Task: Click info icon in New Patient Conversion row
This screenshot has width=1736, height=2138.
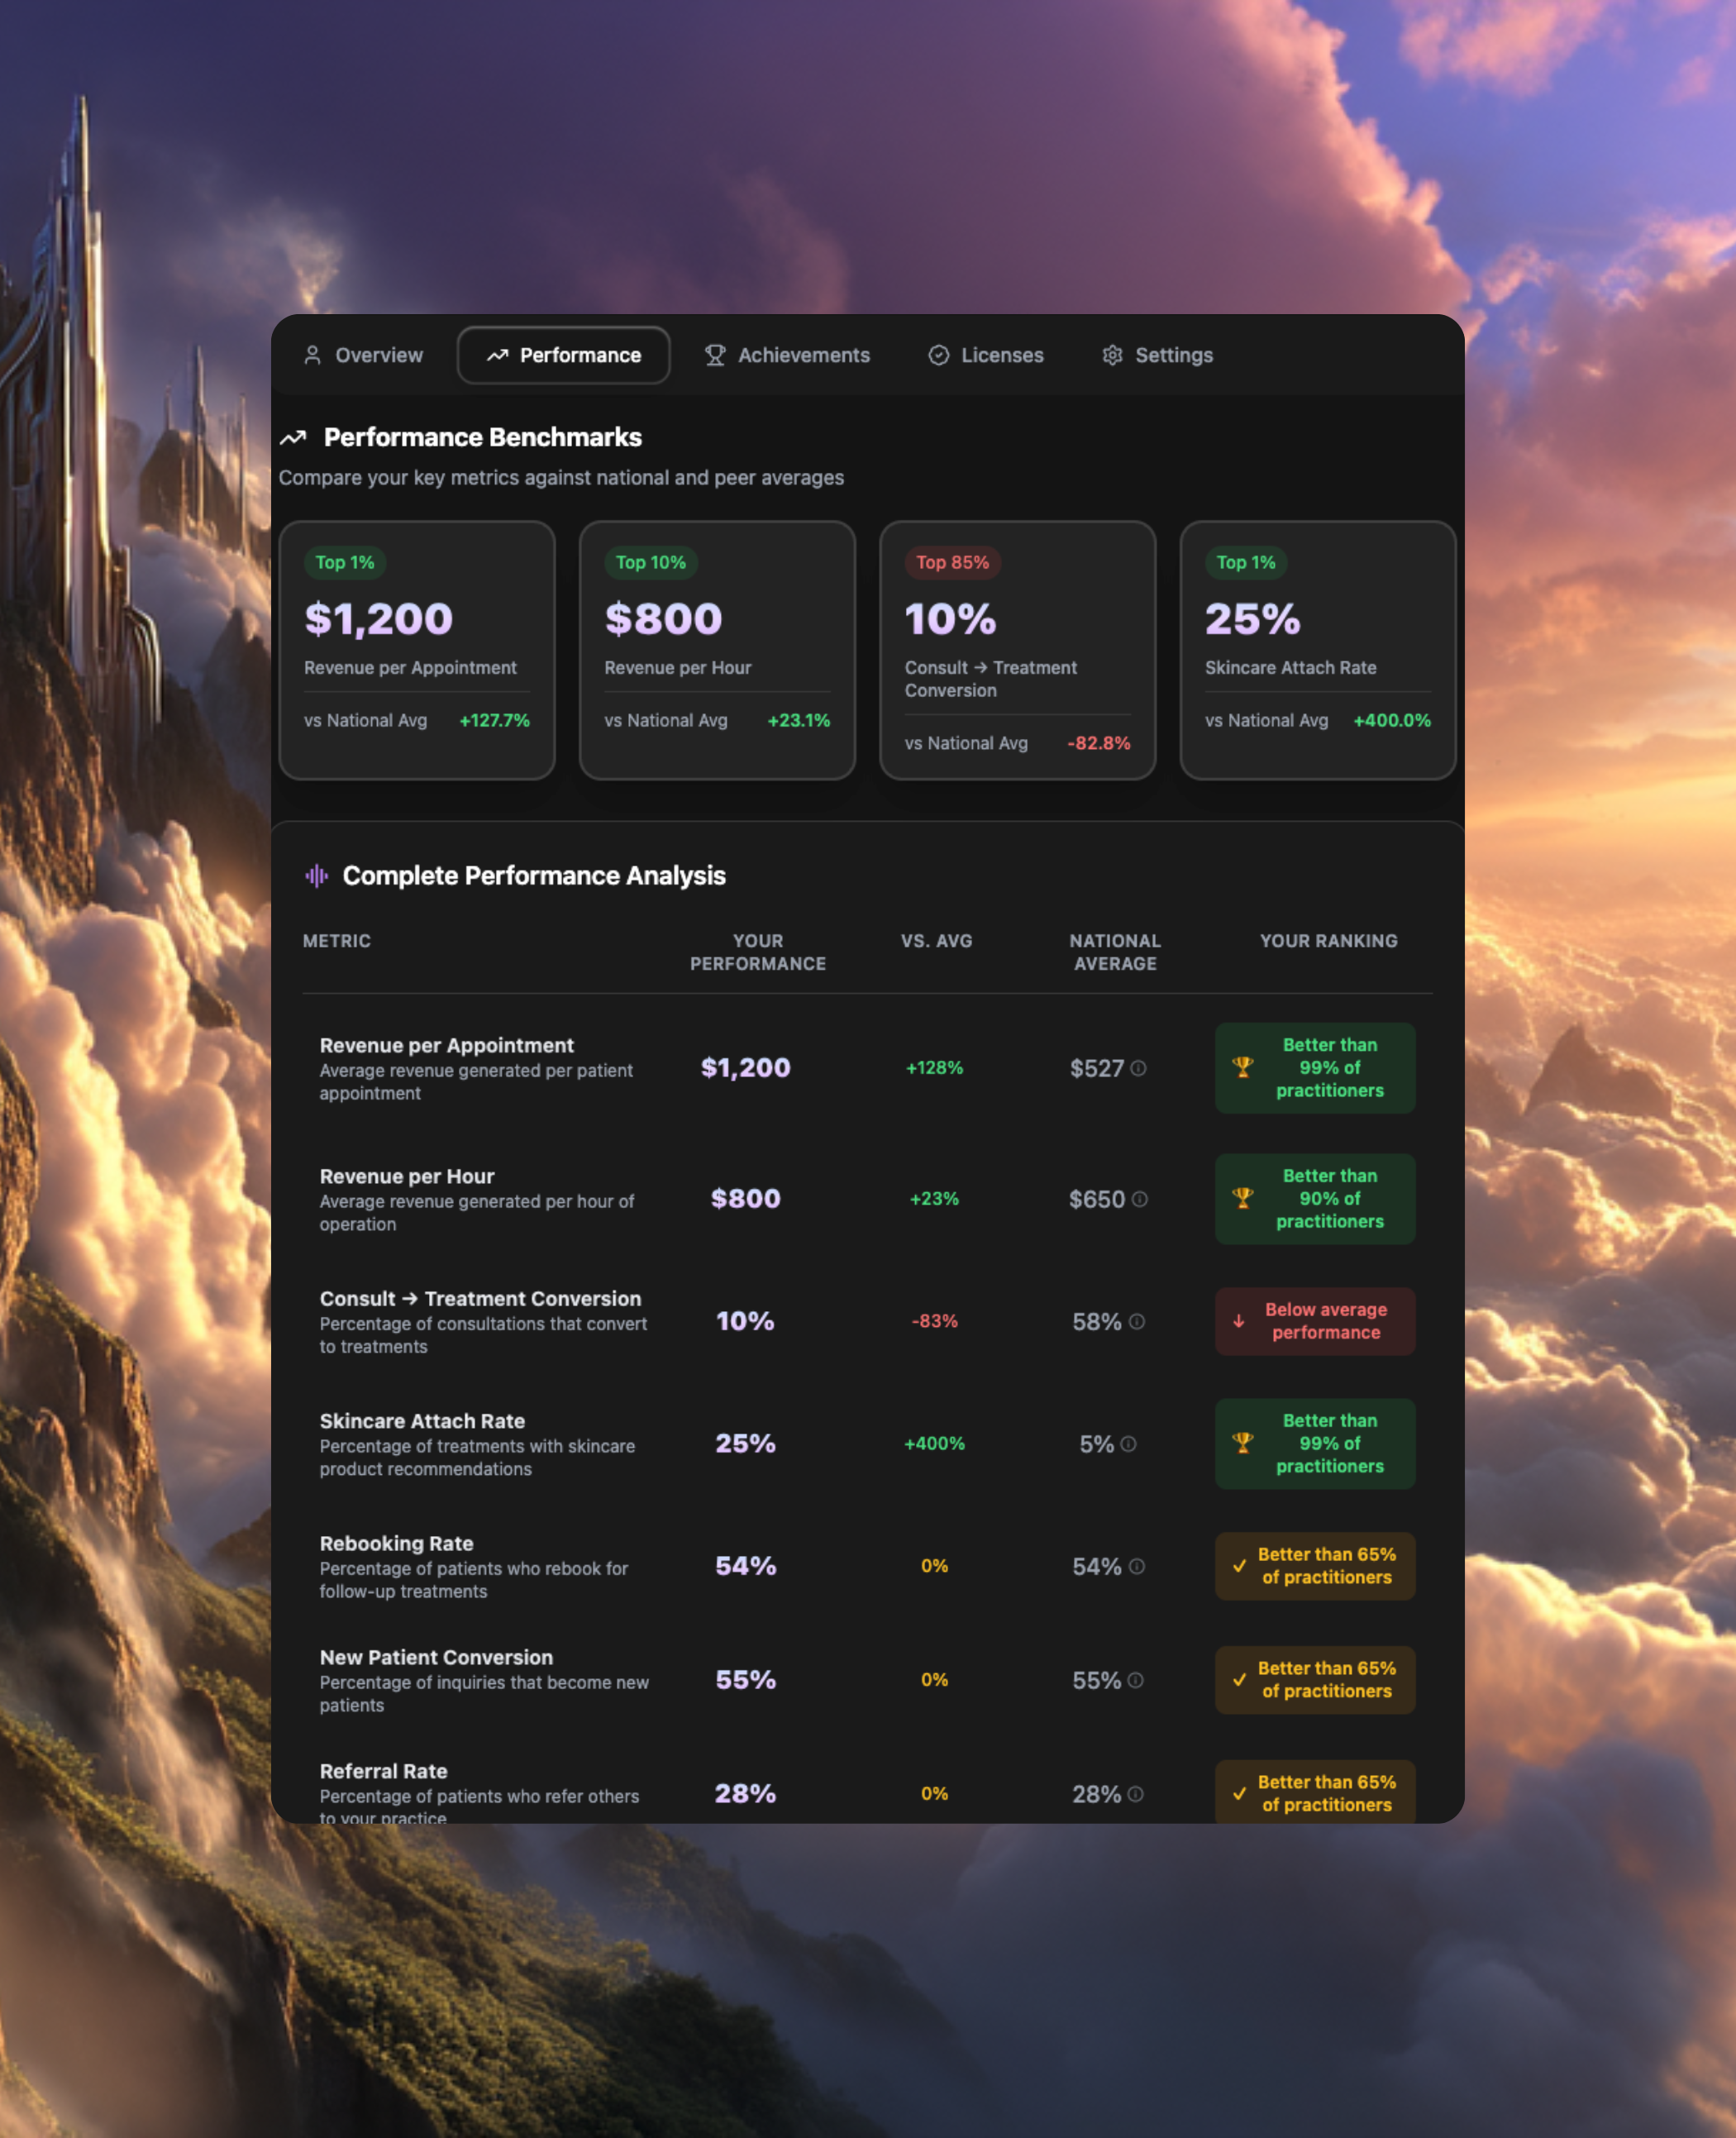Action: [1135, 1680]
